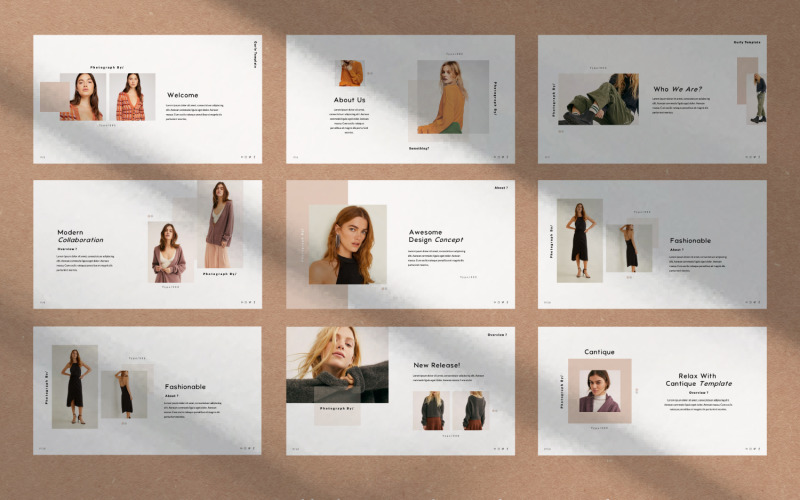
Task: Select the portrait on the pink Cantique square
Action: coord(600,391)
